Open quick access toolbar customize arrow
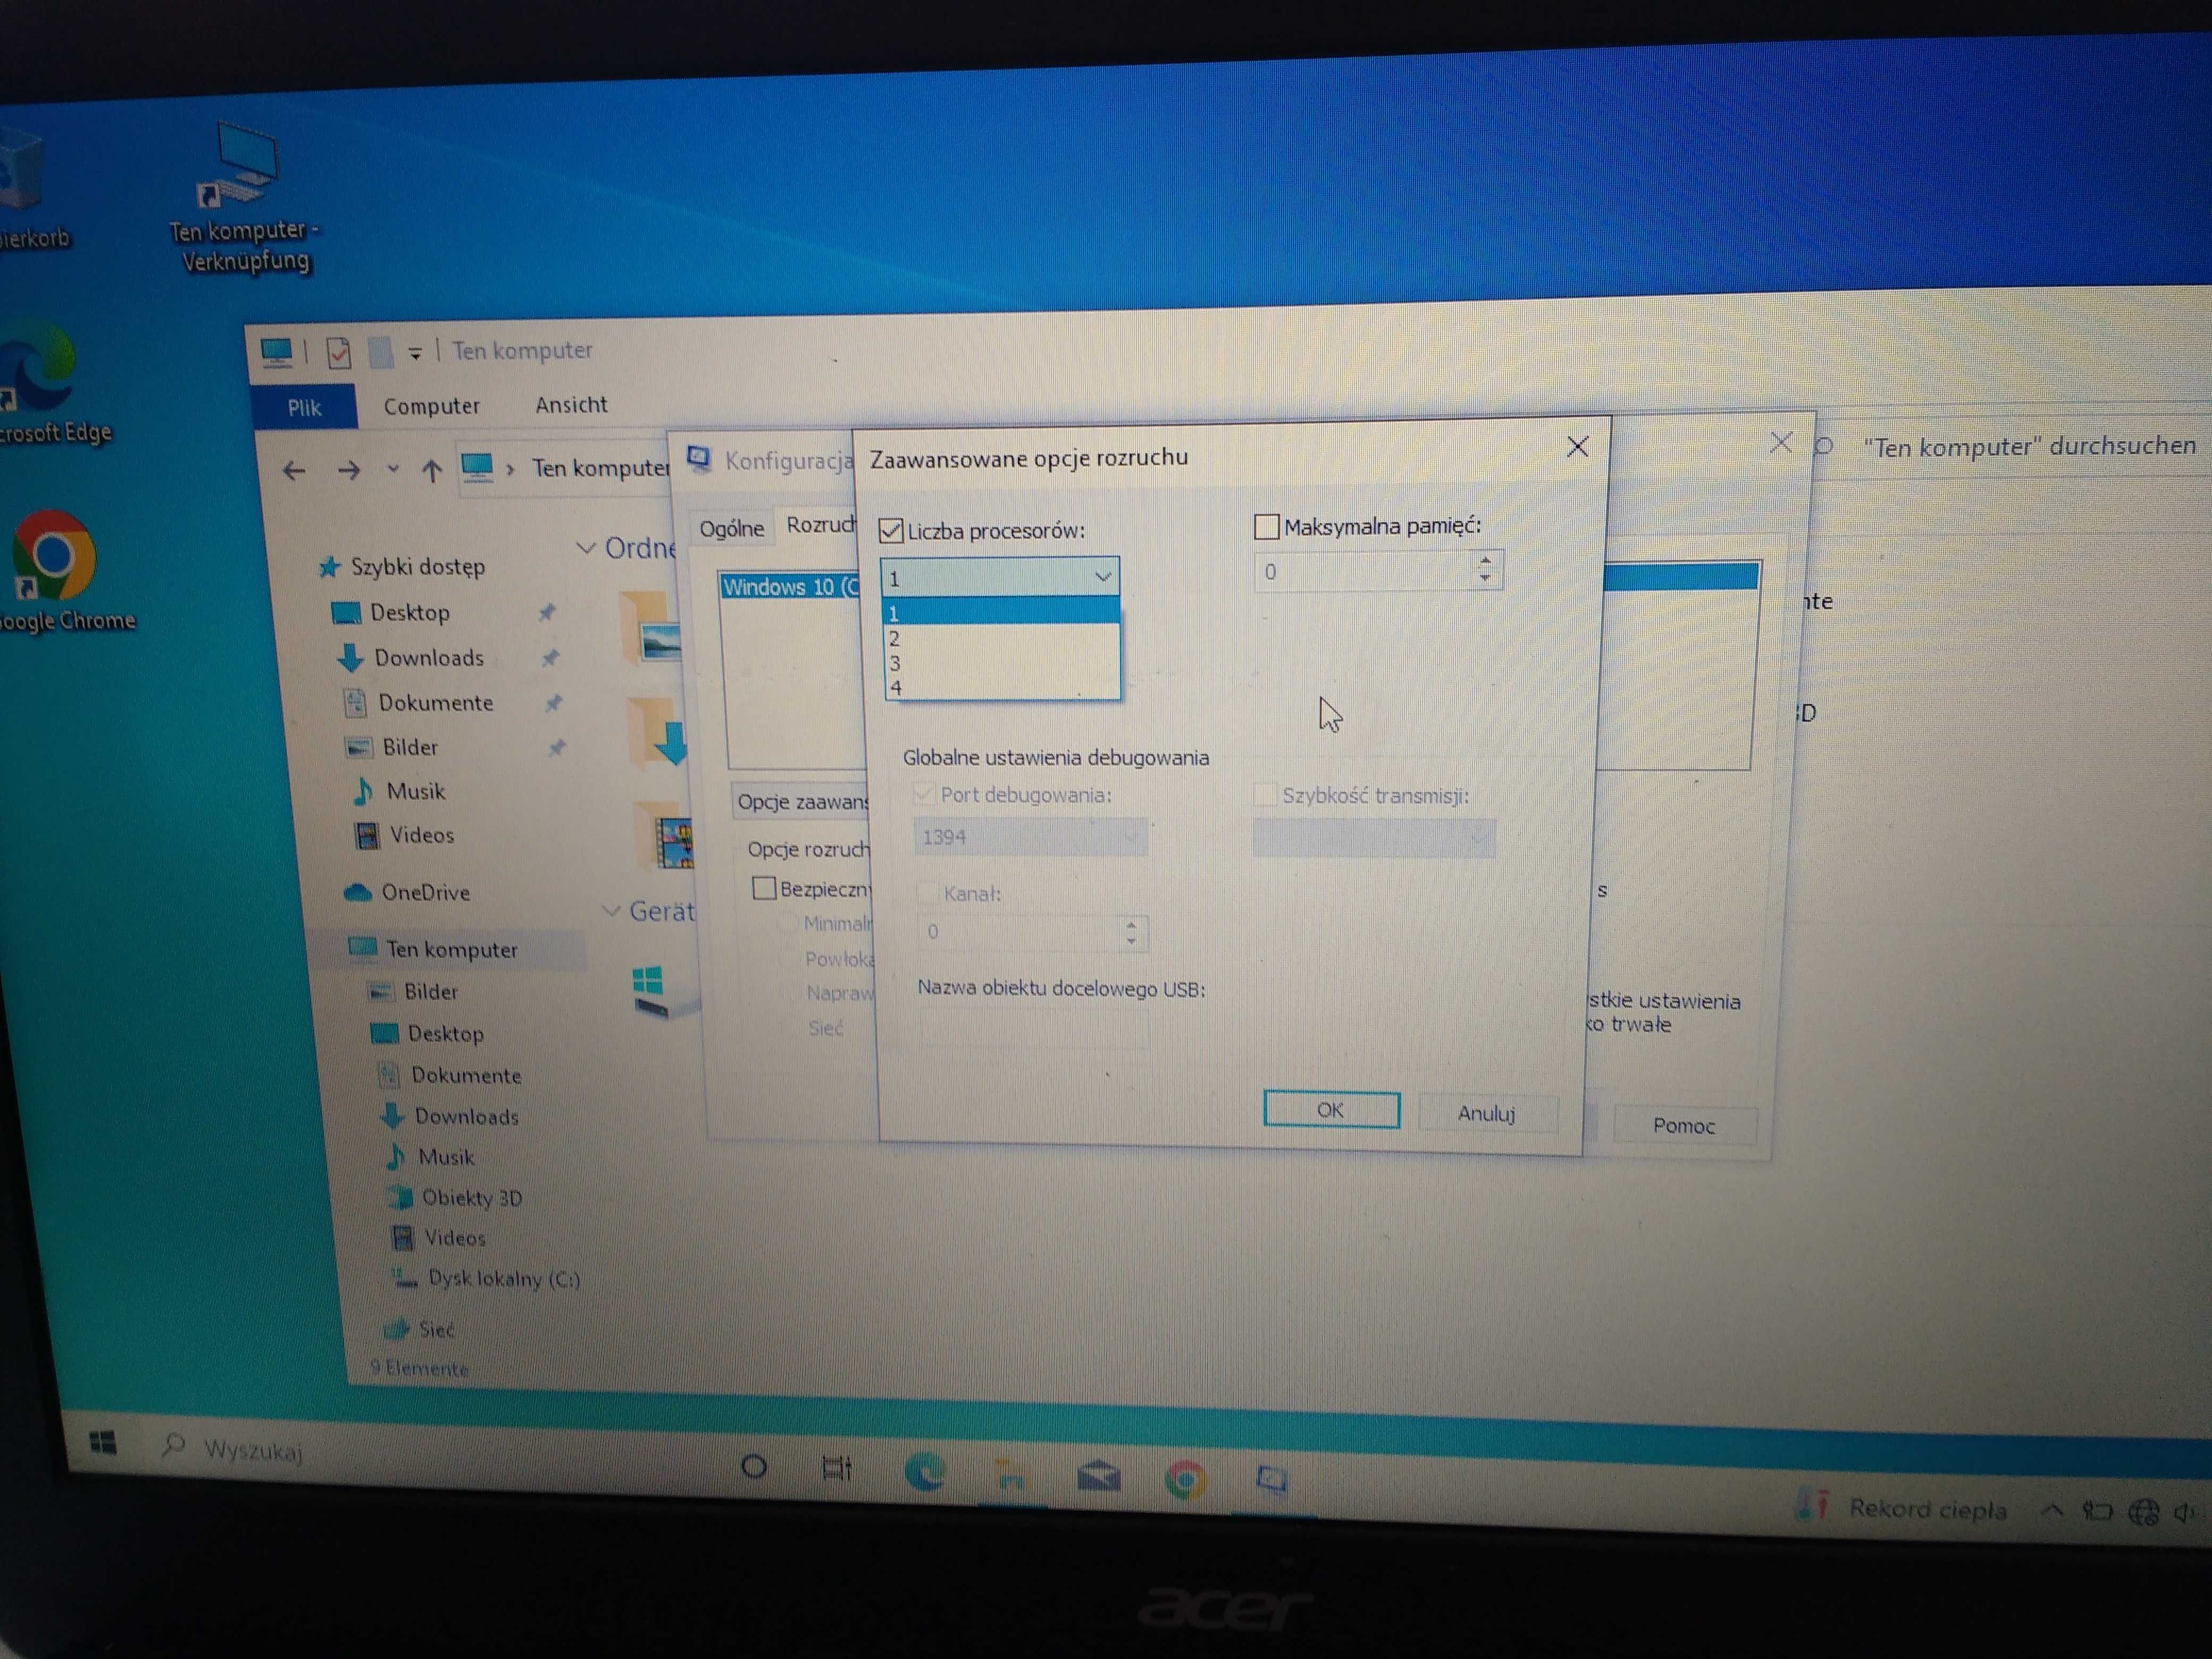 click(x=415, y=353)
